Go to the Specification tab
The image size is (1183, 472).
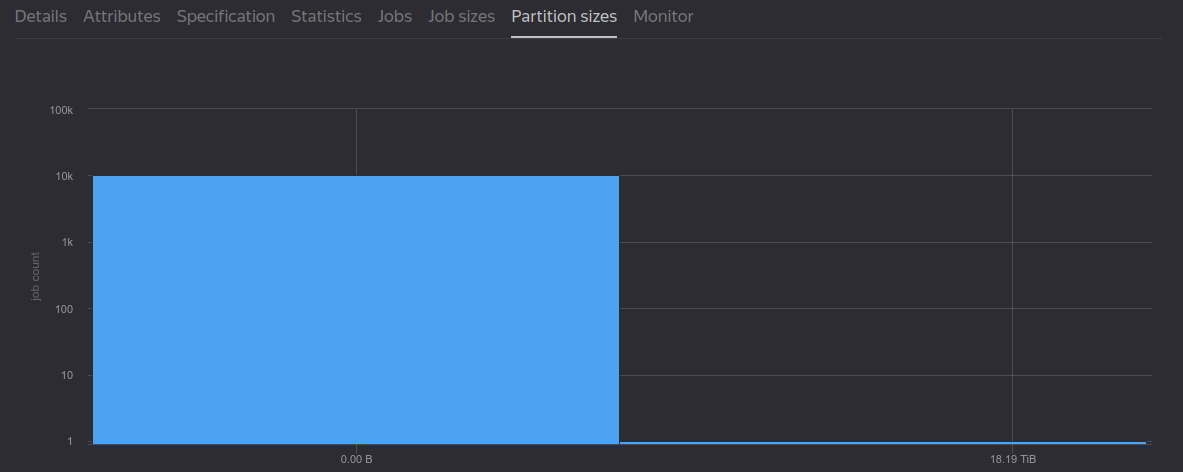pyautogui.click(x=226, y=17)
